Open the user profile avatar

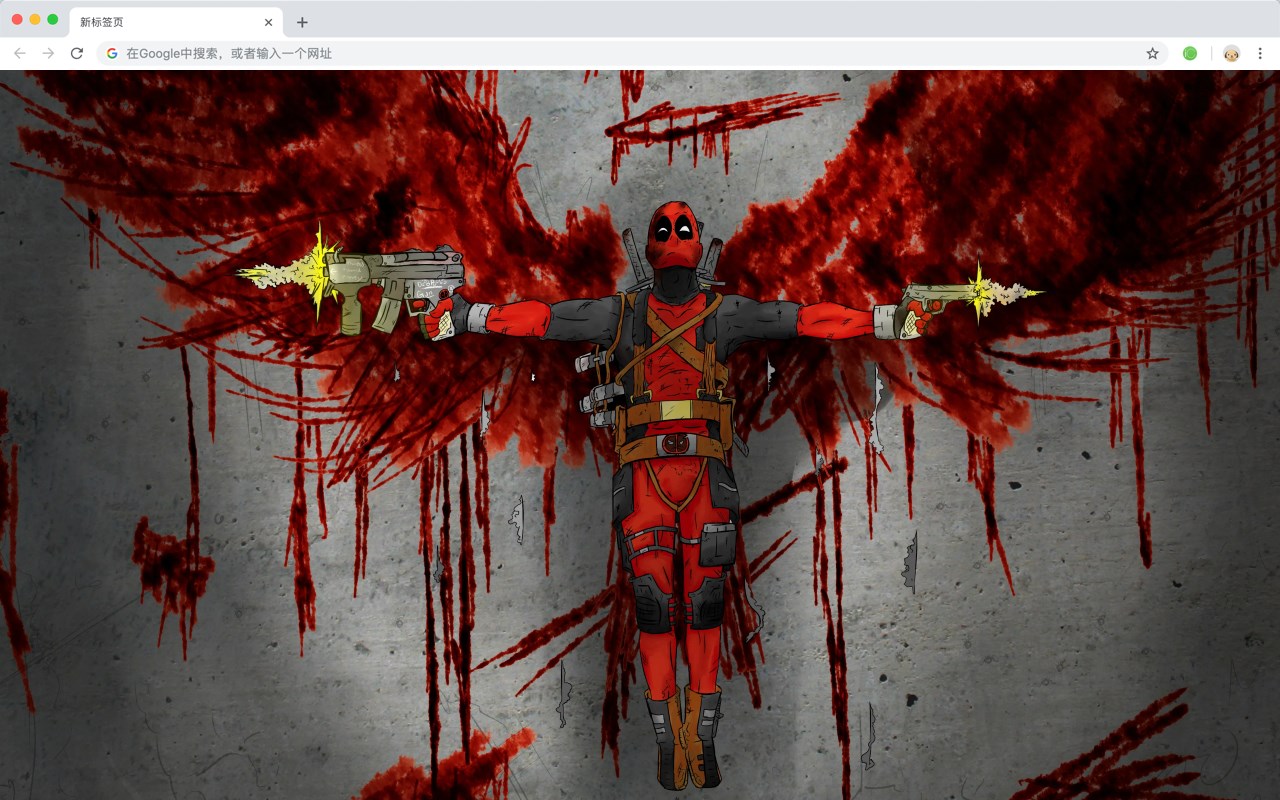(1231, 53)
